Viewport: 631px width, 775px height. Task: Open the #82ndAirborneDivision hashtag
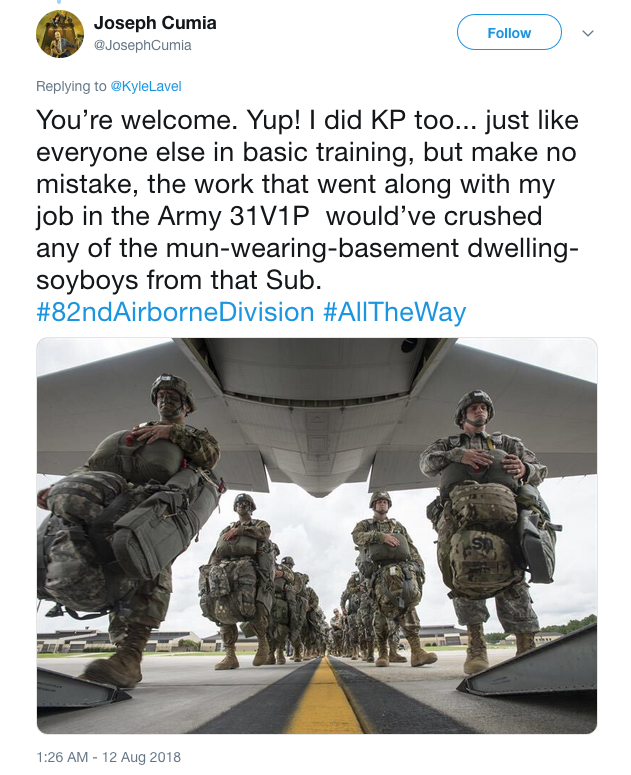tap(175, 312)
